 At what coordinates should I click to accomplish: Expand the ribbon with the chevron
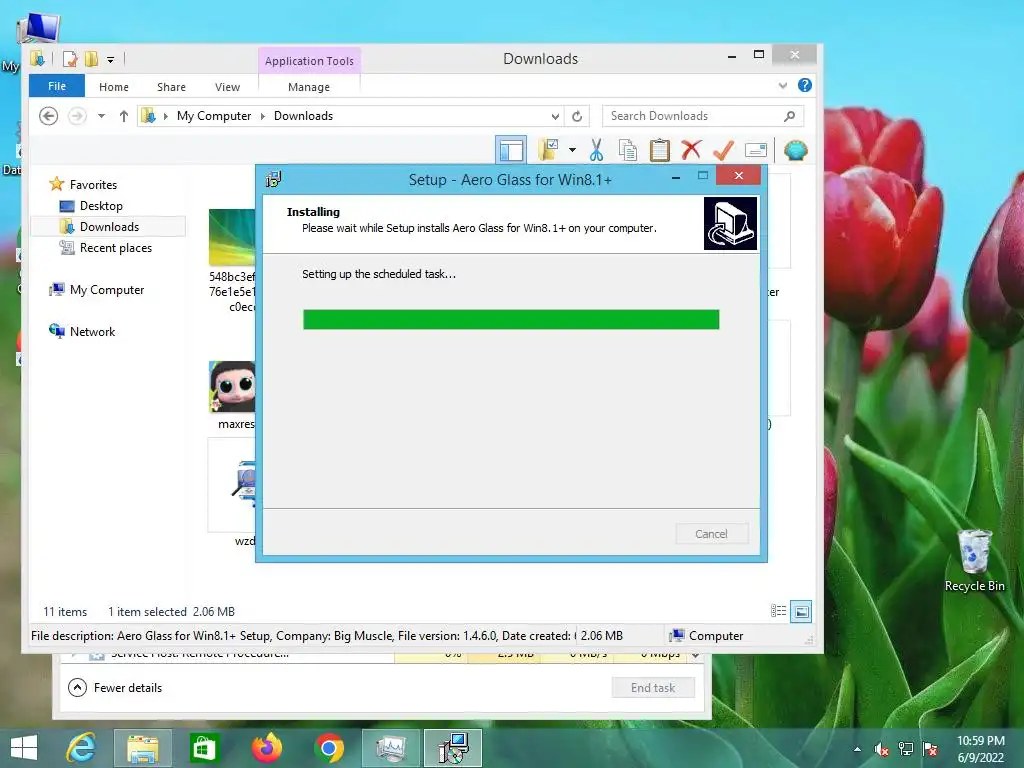(x=783, y=86)
